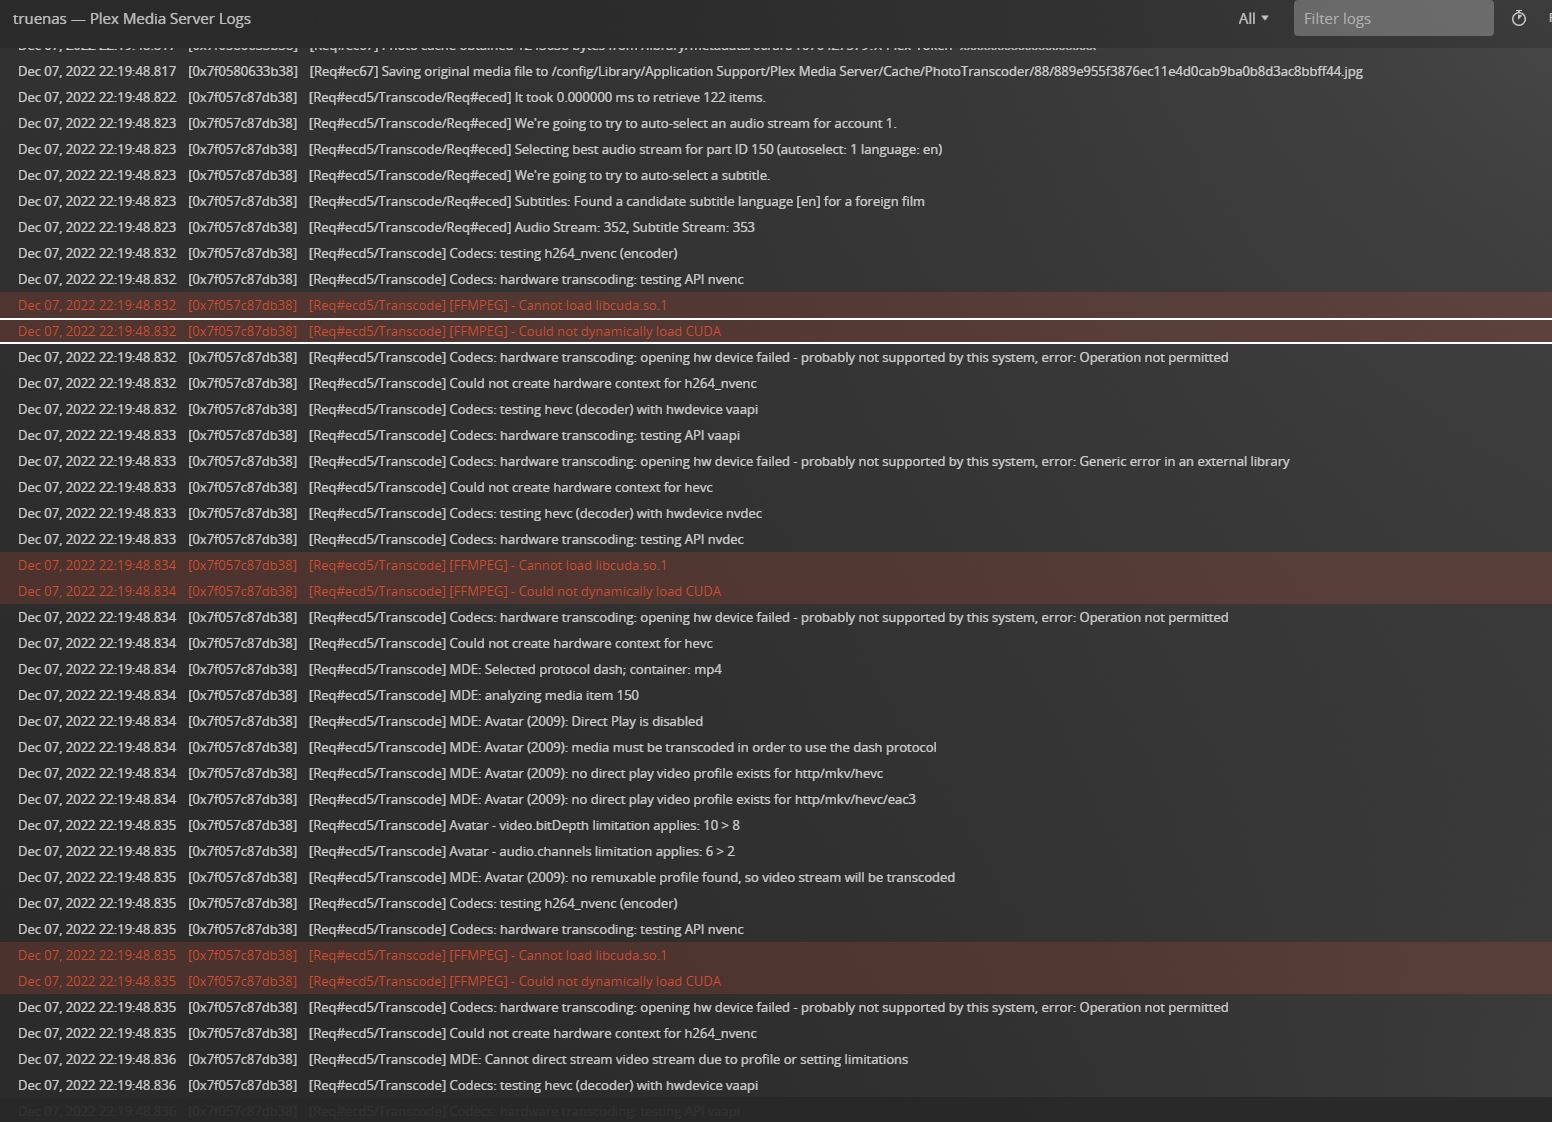
Task: Open the partially visible icon at top right
Action: pyautogui.click(x=1548, y=18)
